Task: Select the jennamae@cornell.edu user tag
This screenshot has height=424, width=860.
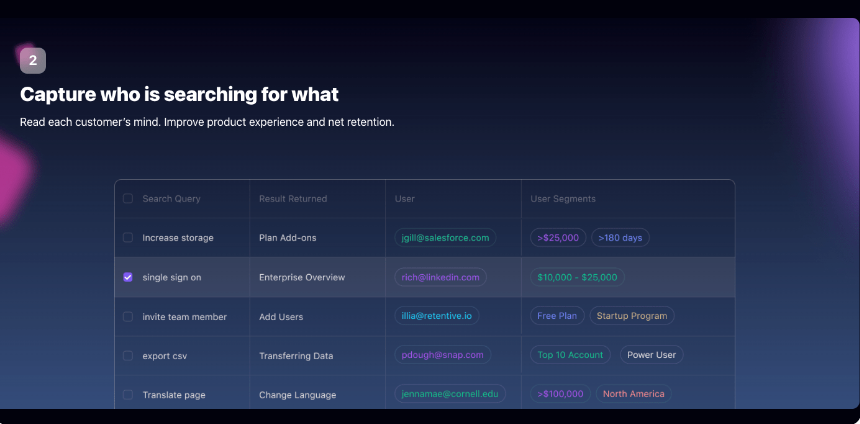Action: [450, 394]
